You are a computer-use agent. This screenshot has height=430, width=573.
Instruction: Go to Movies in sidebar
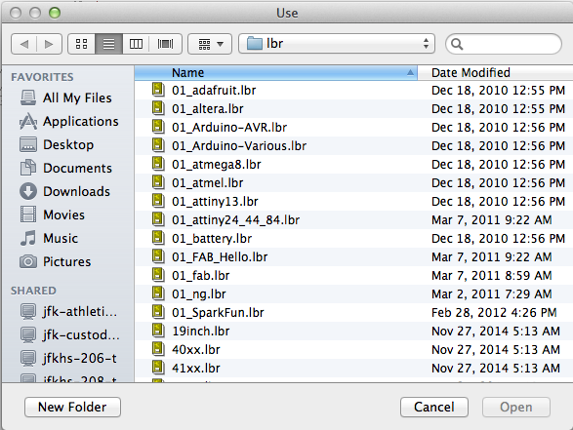tap(52, 215)
